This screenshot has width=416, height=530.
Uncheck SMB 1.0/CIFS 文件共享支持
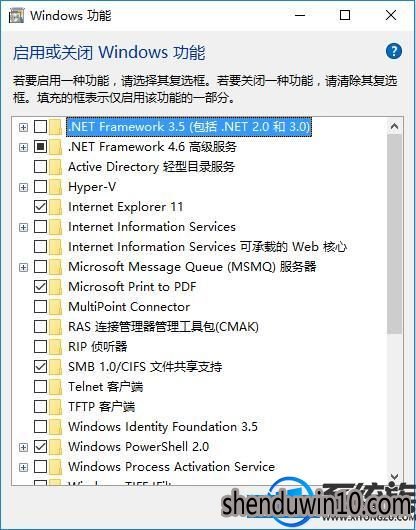click(41, 367)
